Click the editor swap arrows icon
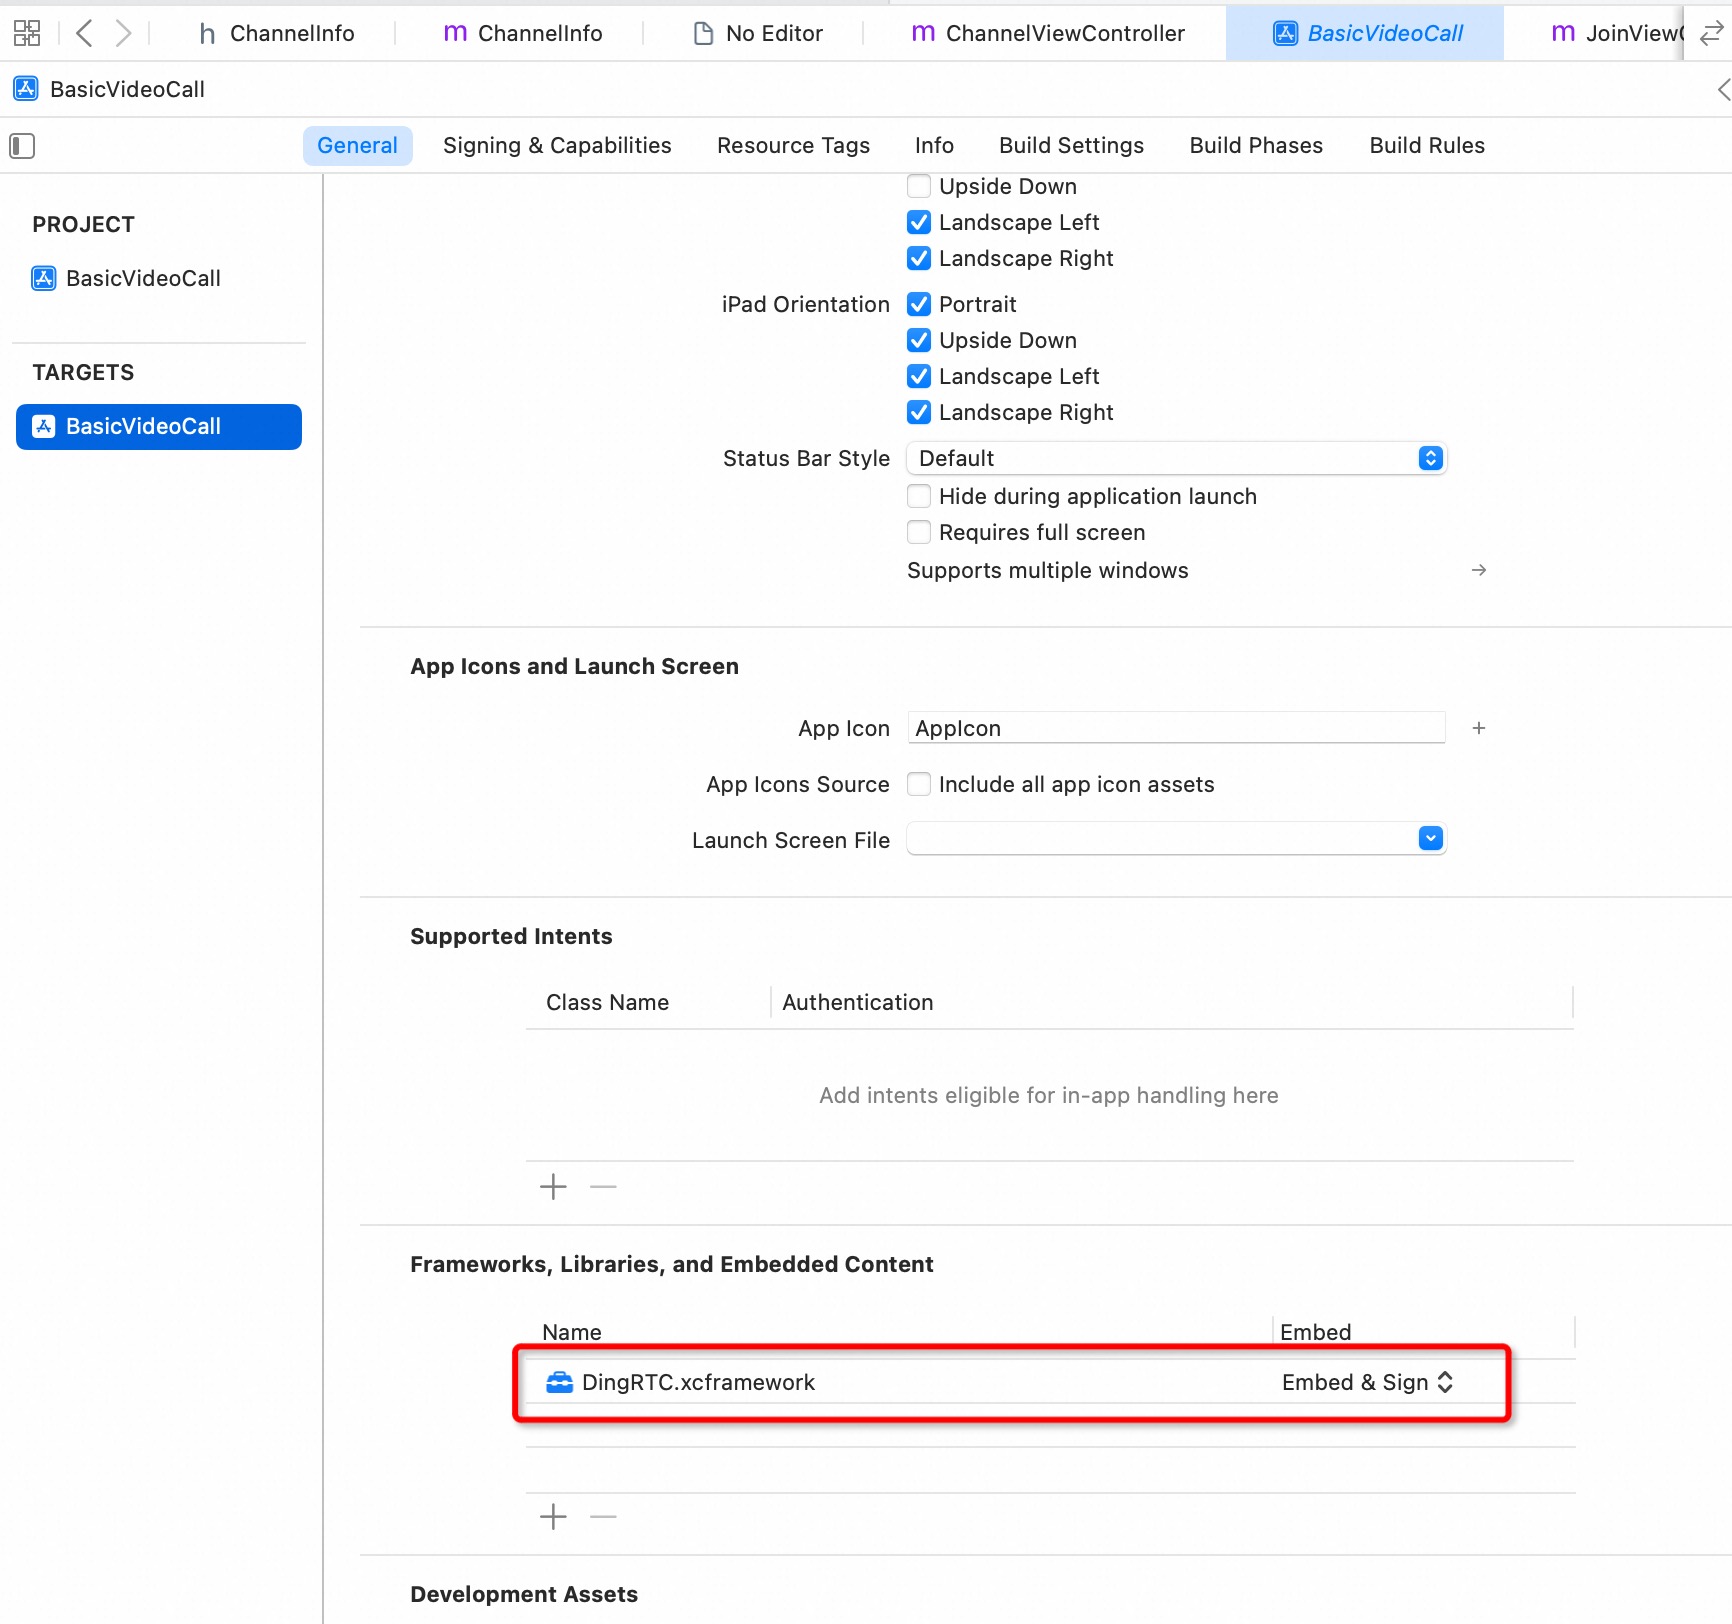1732x1624 pixels. click(1711, 33)
